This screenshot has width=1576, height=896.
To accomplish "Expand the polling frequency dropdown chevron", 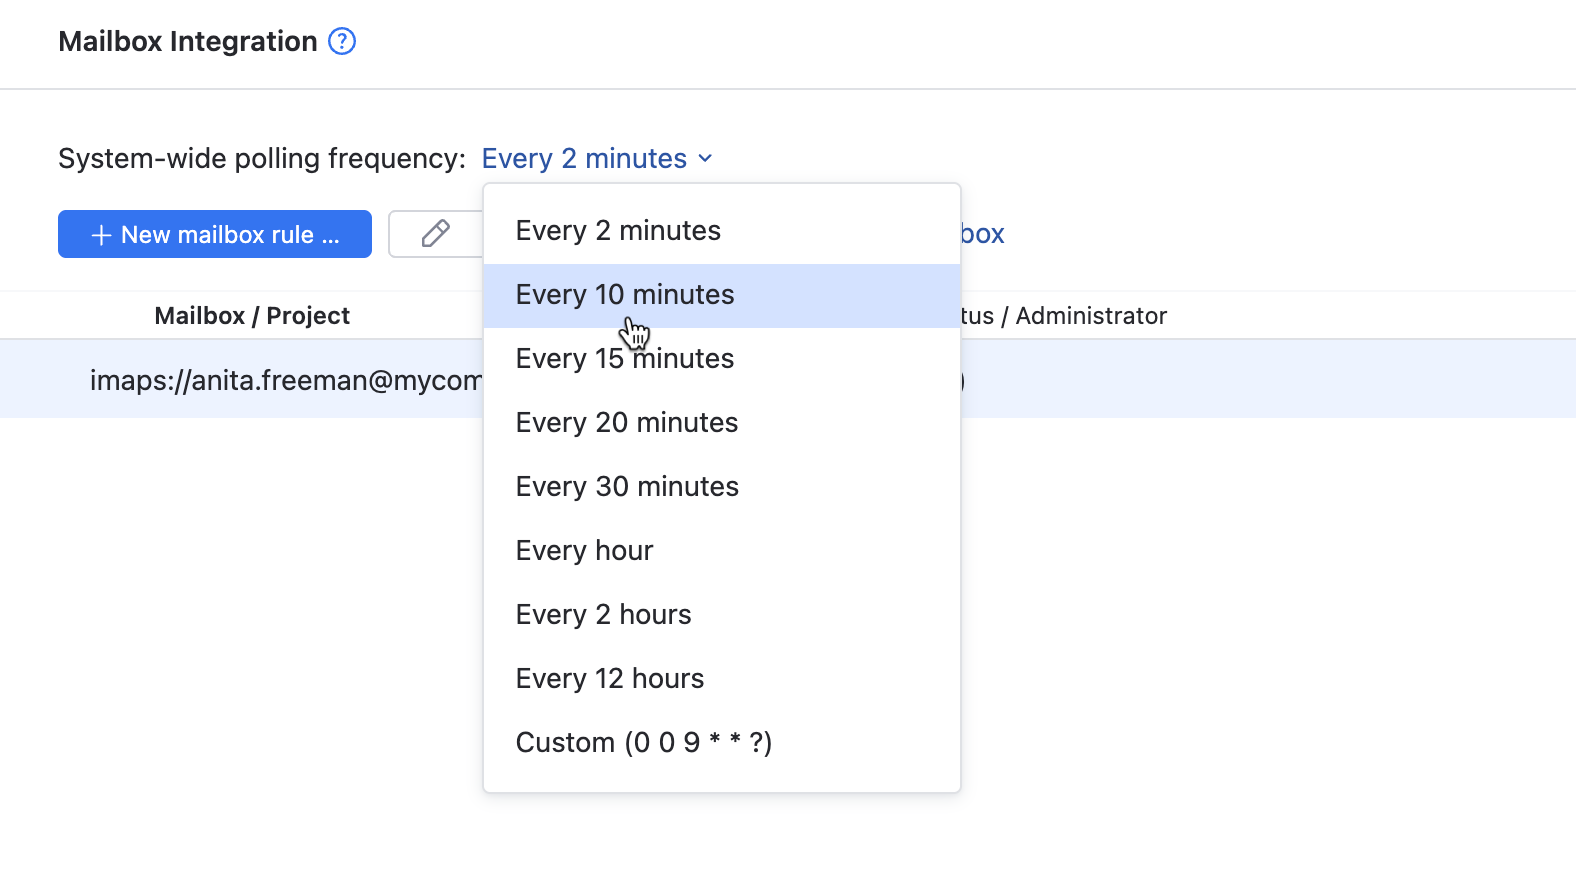I will 705,158.
